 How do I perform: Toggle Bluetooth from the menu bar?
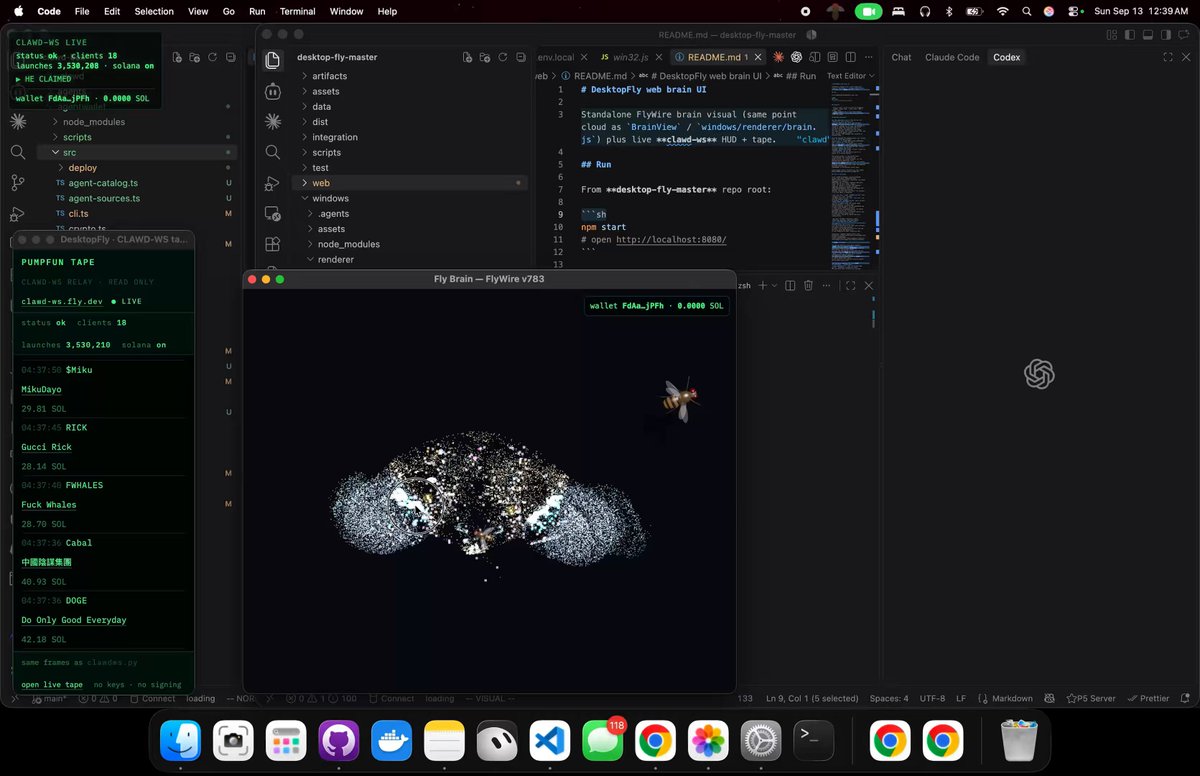click(x=949, y=11)
